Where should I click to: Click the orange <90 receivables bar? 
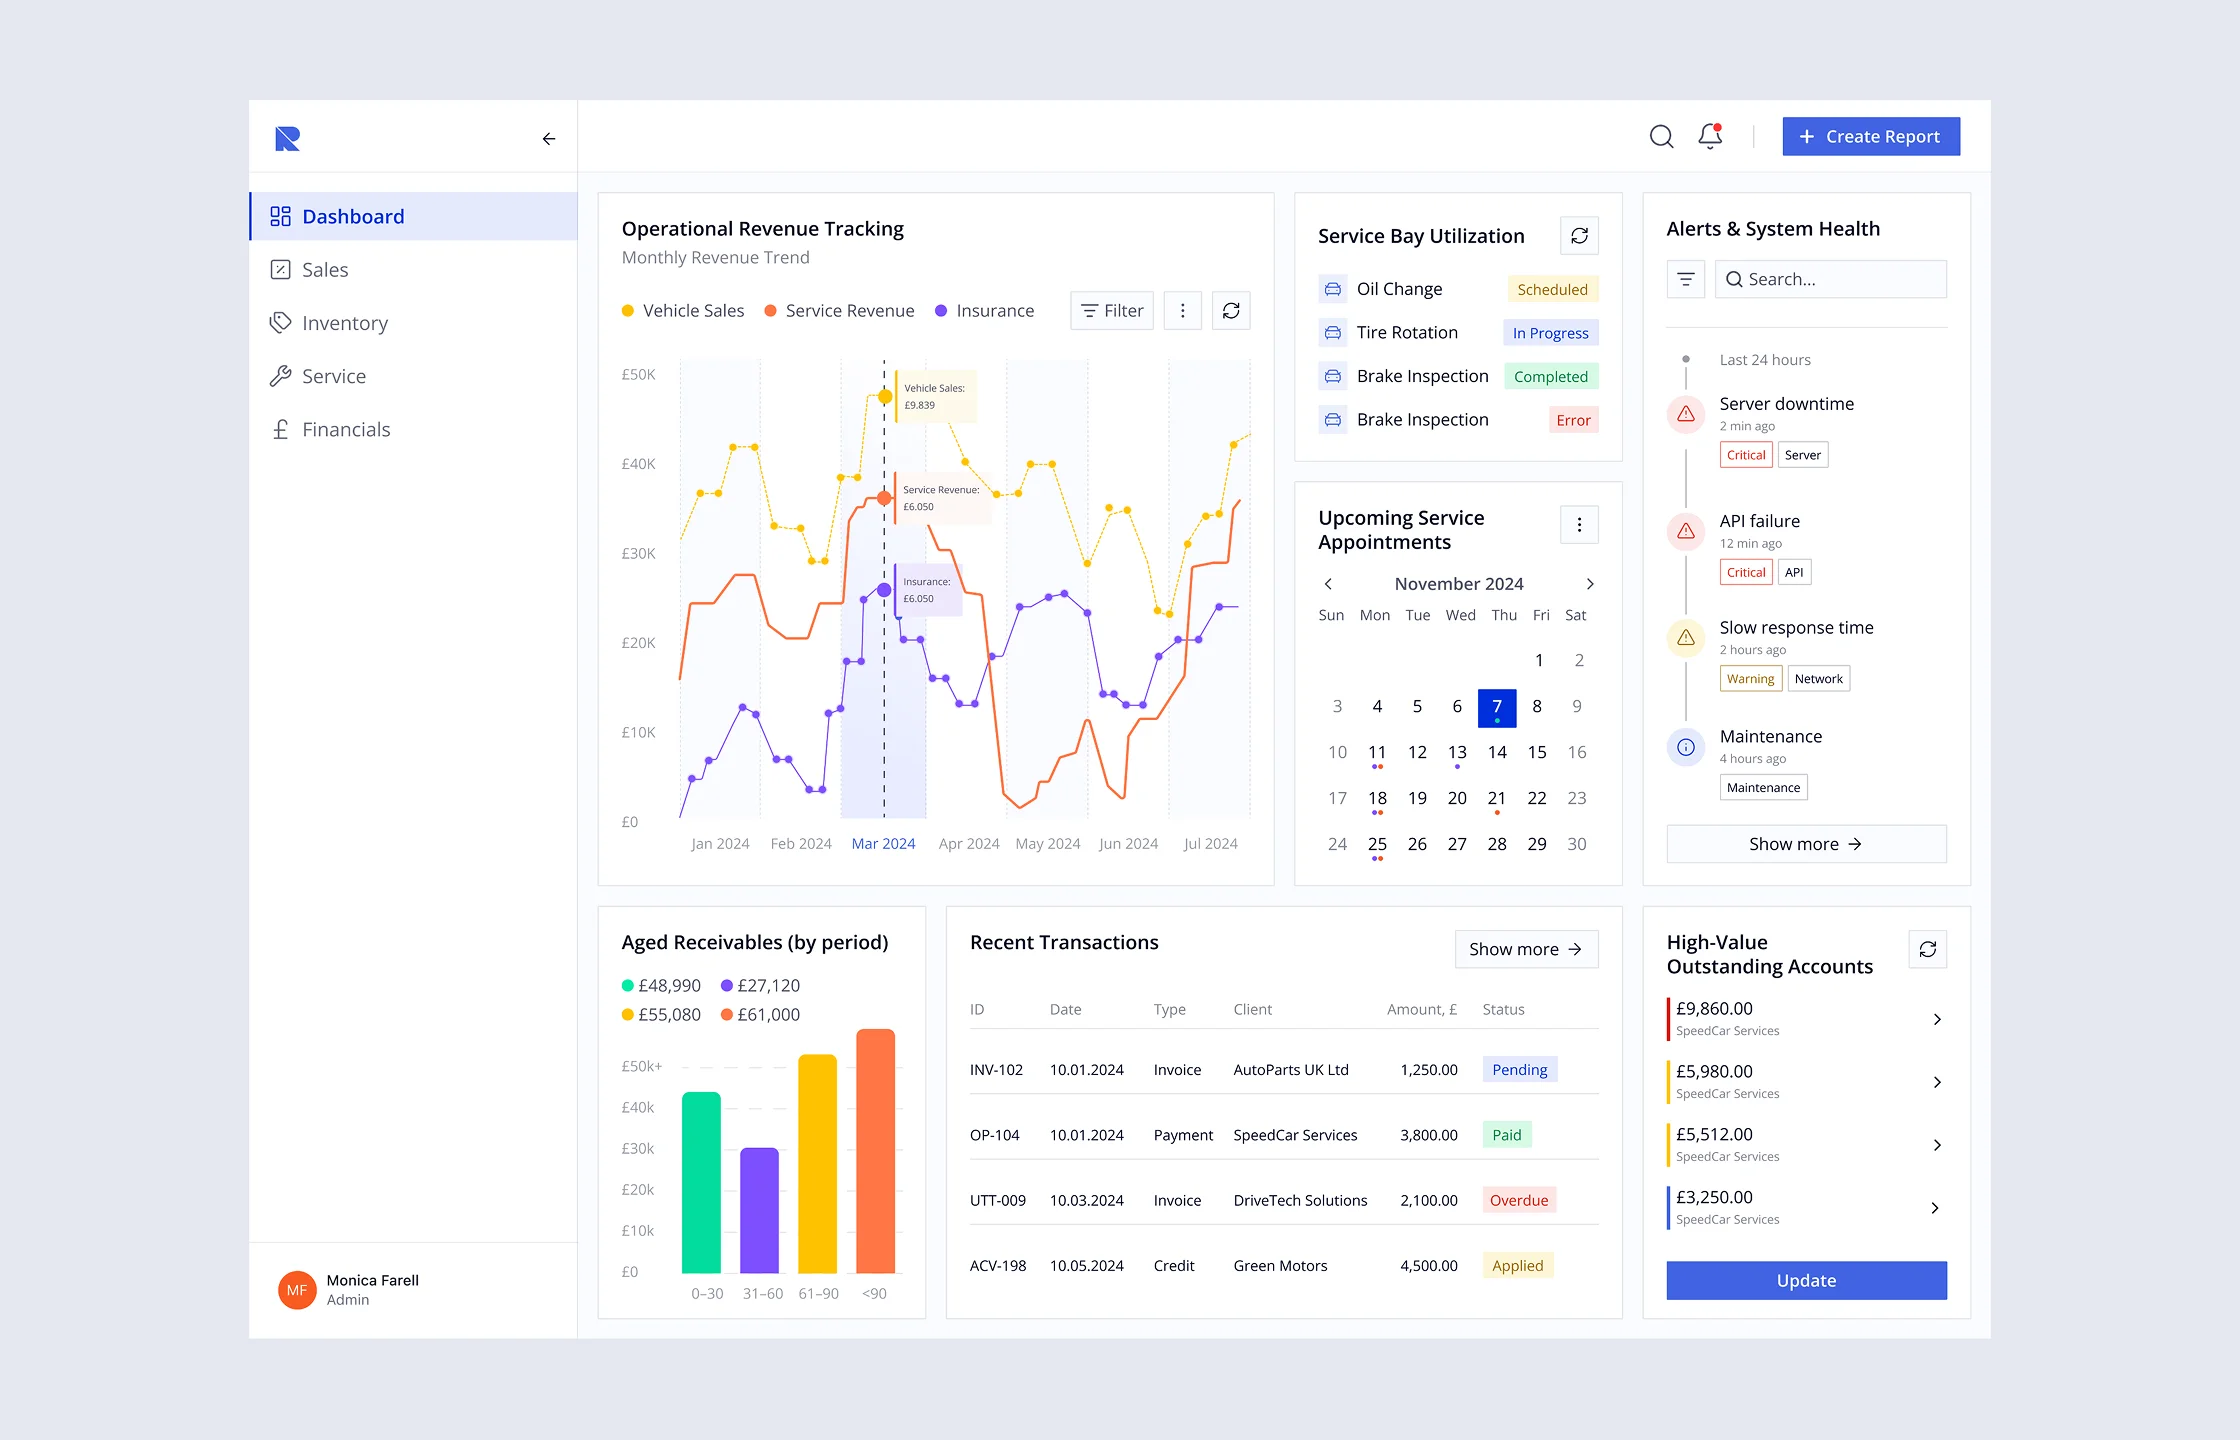pos(875,1150)
